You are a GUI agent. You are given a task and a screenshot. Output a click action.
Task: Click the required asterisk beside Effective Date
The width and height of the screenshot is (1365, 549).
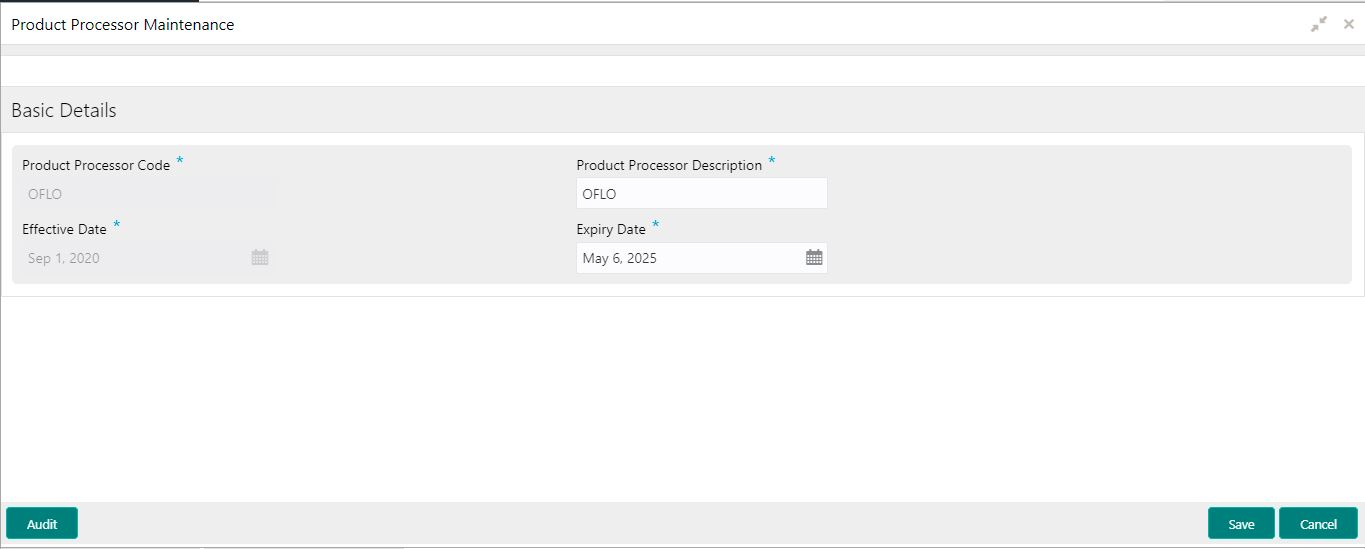click(116, 225)
